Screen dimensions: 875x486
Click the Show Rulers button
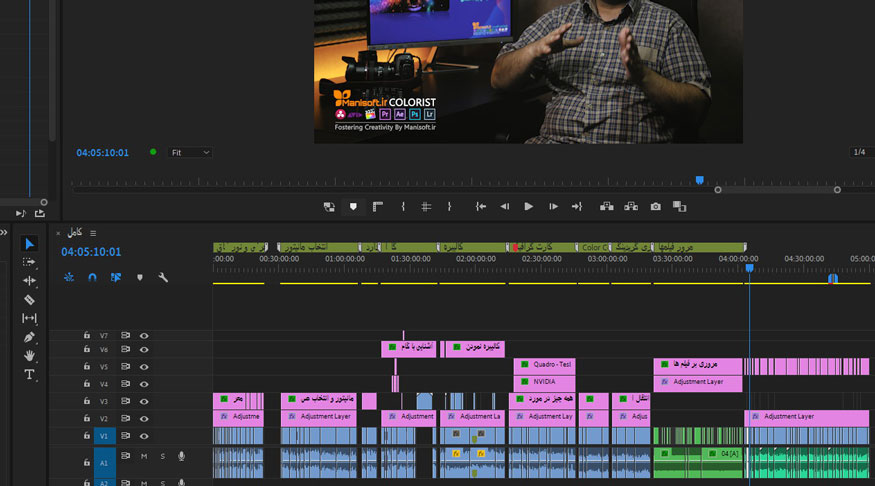[378, 207]
